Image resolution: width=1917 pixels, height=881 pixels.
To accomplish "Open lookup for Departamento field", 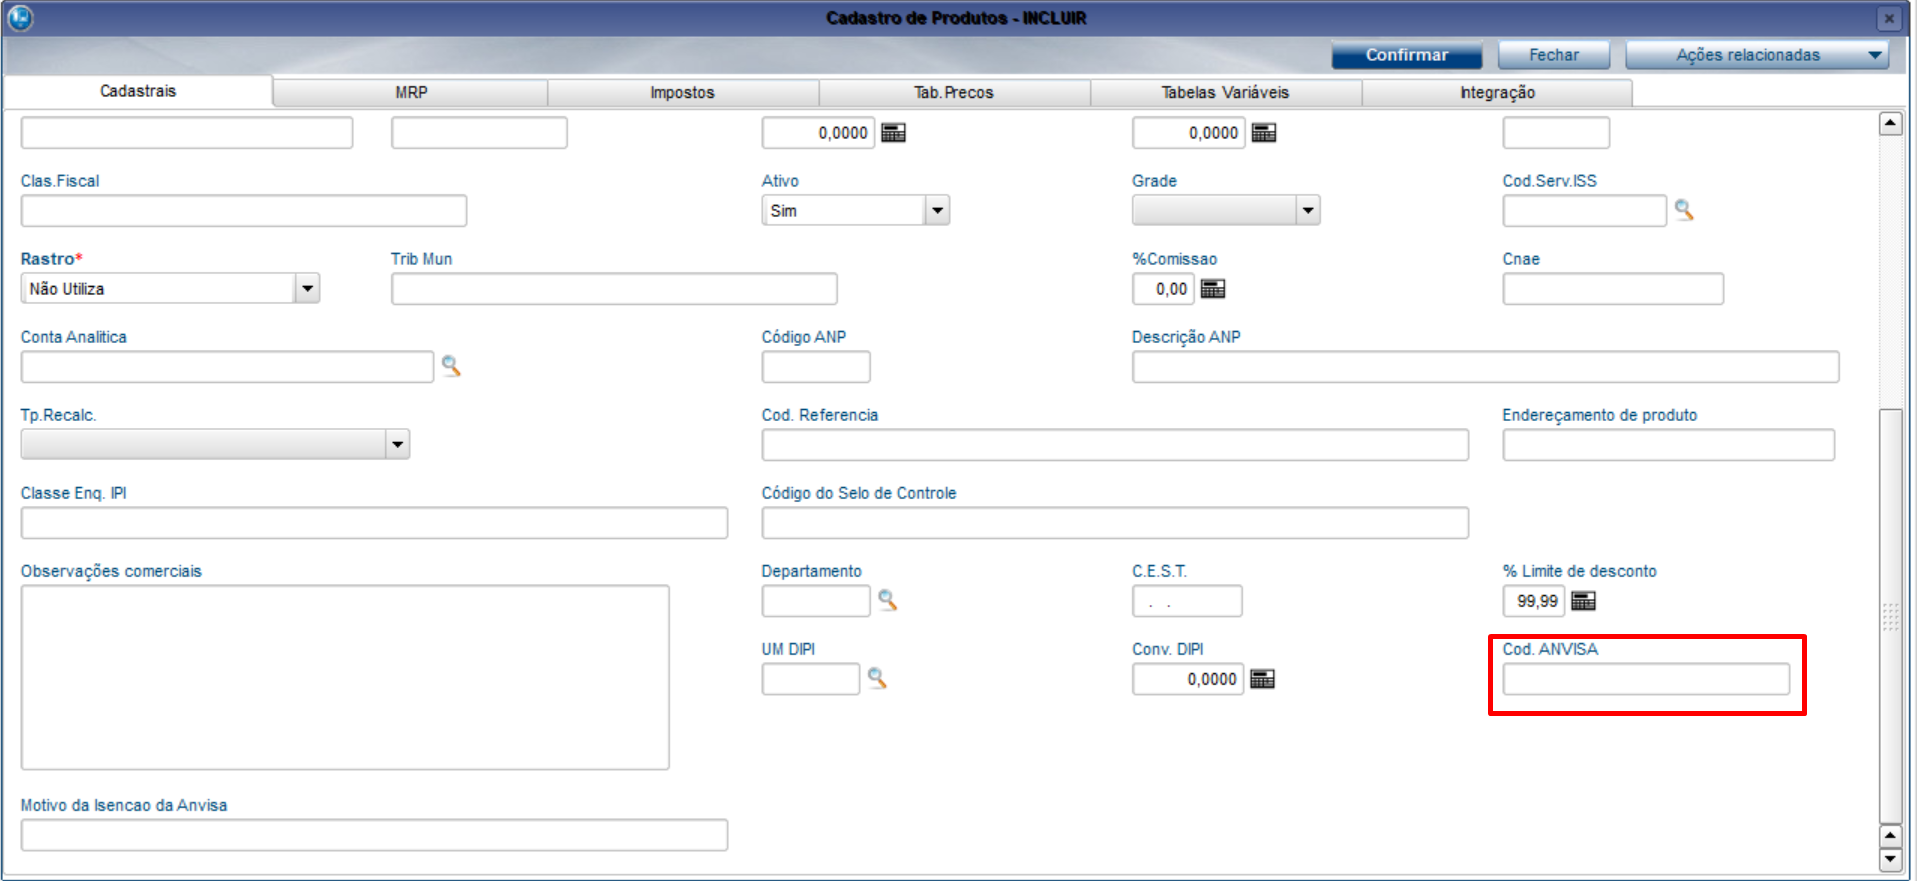I will point(887,600).
